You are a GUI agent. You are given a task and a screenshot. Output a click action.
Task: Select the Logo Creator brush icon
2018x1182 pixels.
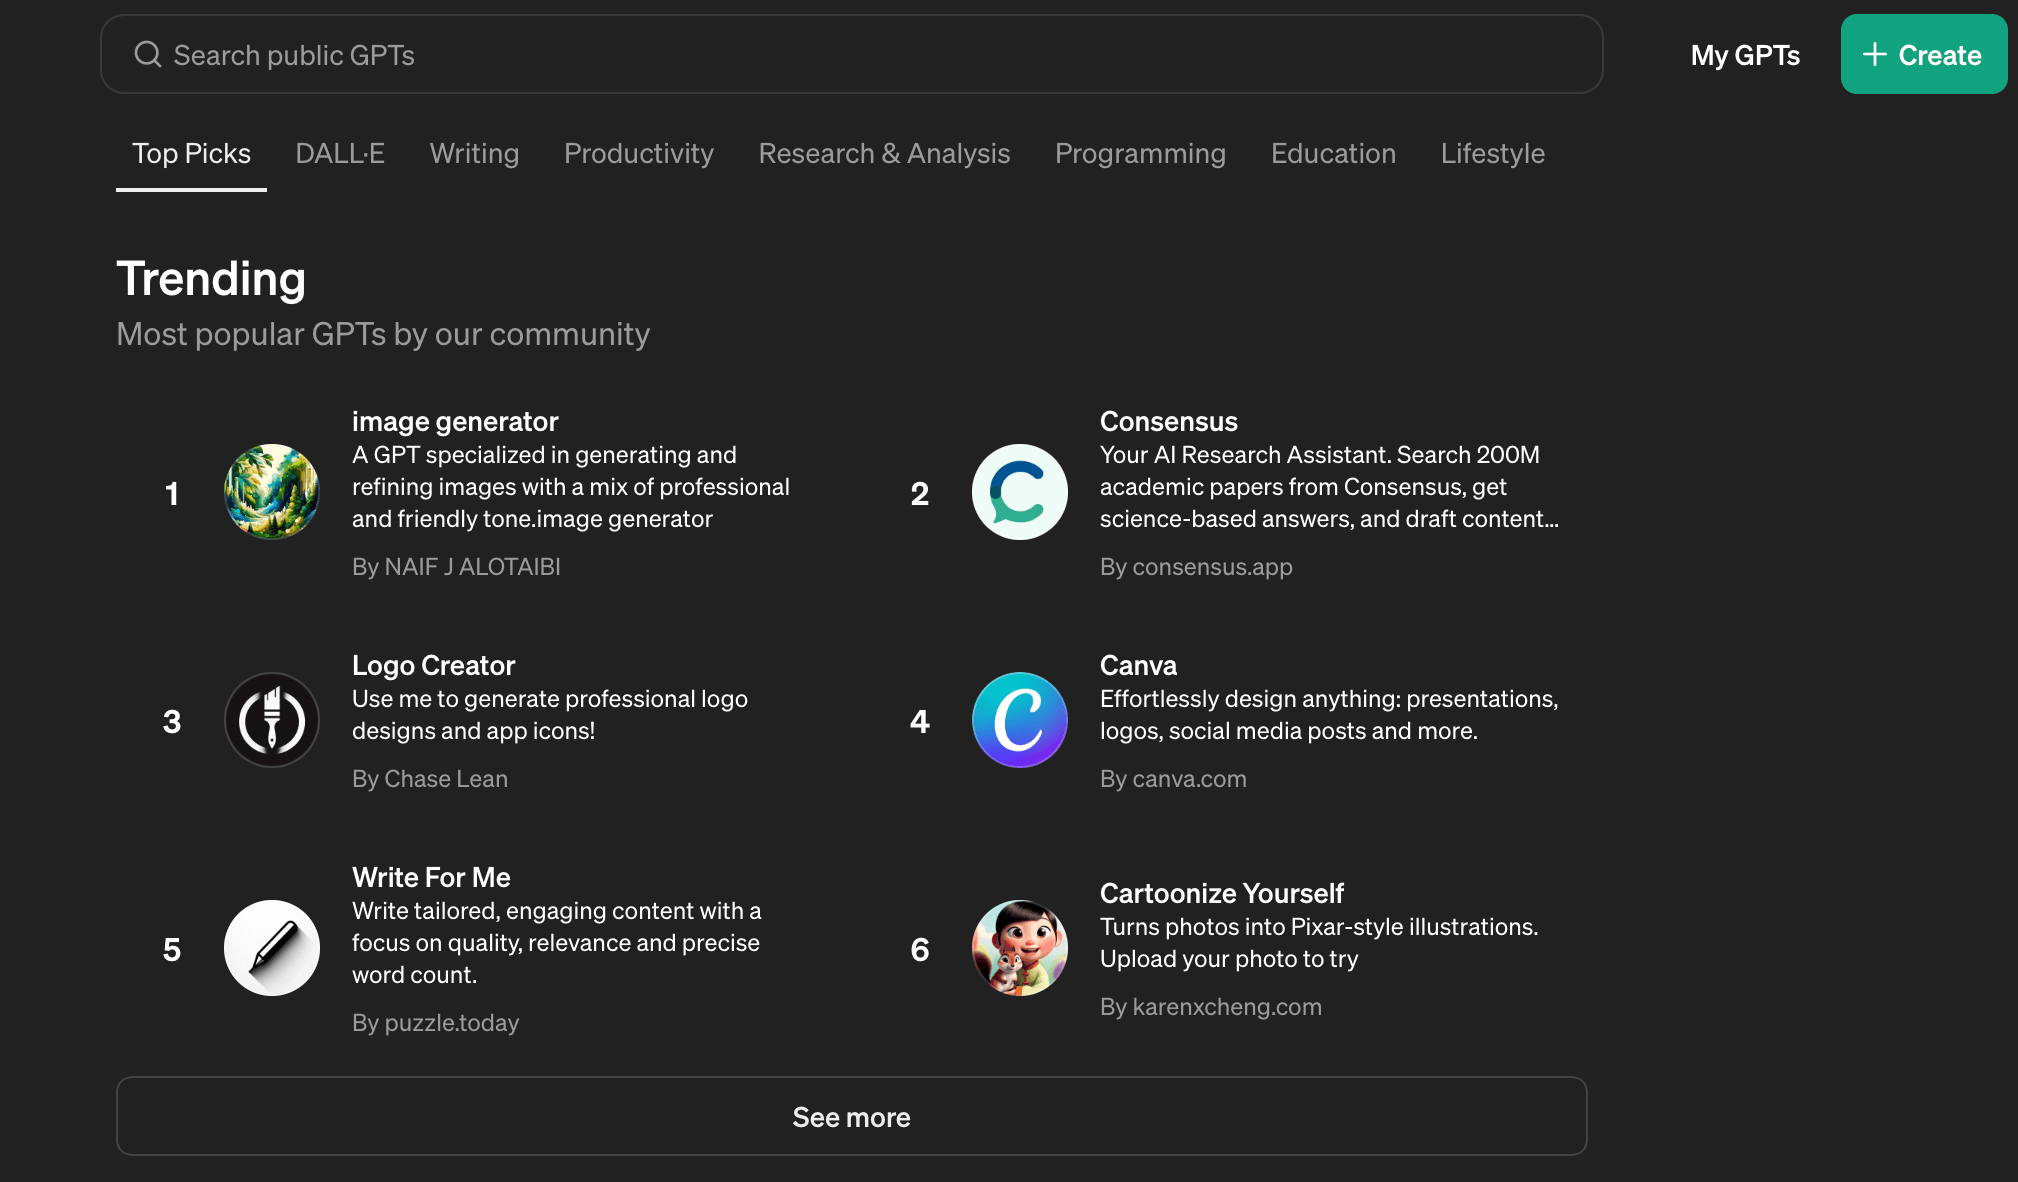pyautogui.click(x=271, y=720)
